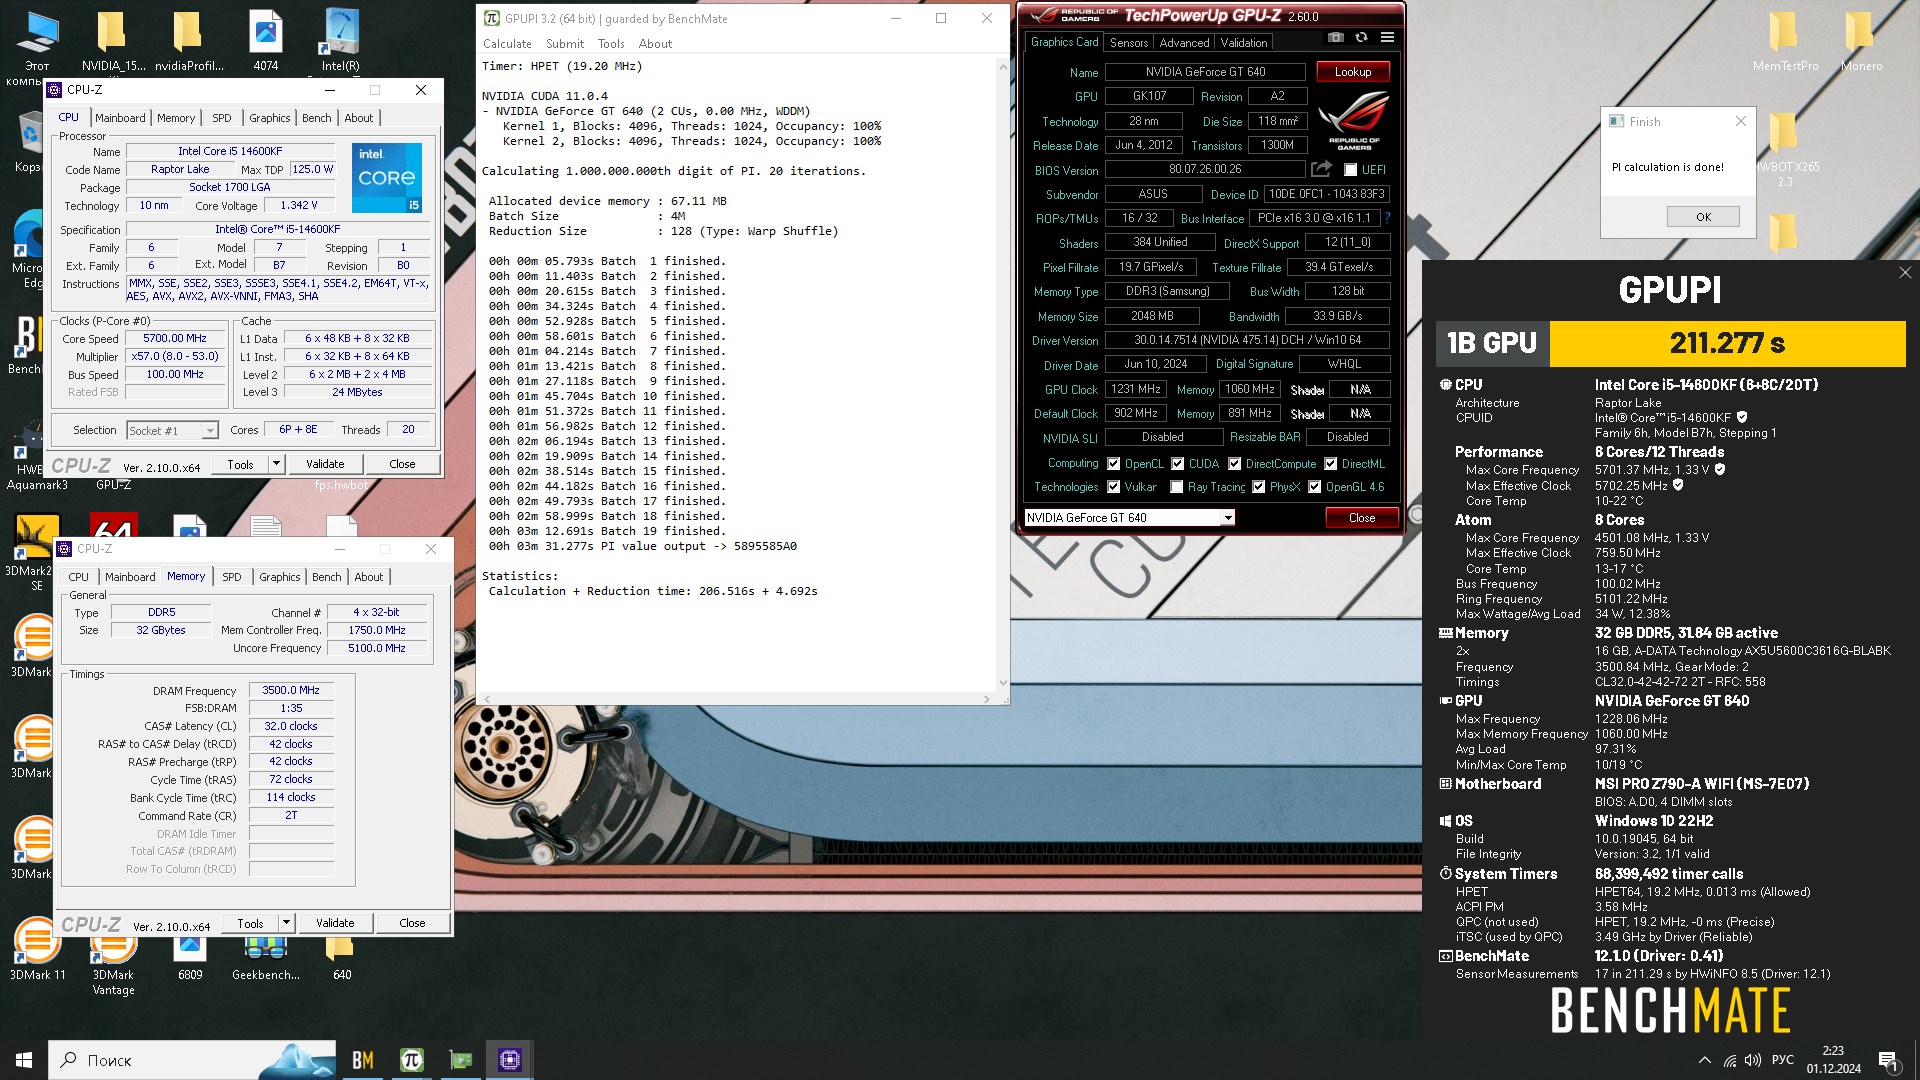Open the About menu in GPUPI
The width and height of the screenshot is (1920, 1080).
pos(655,44)
